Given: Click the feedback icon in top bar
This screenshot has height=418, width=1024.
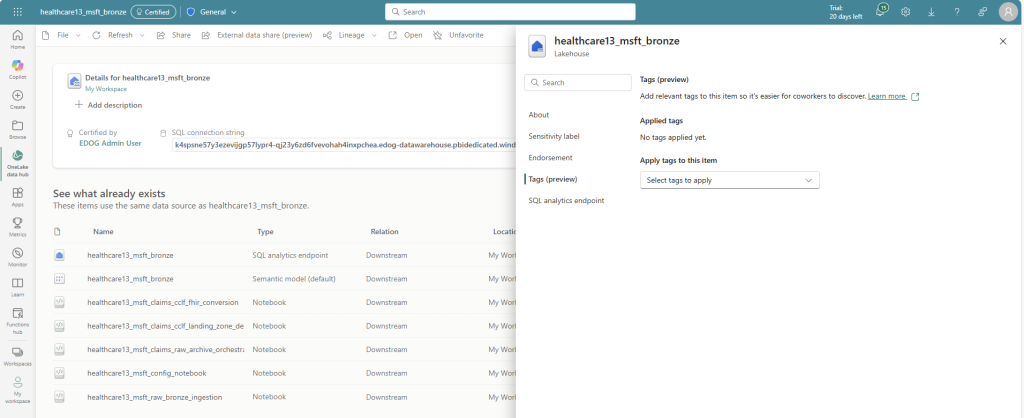Looking at the screenshot, I should [982, 12].
